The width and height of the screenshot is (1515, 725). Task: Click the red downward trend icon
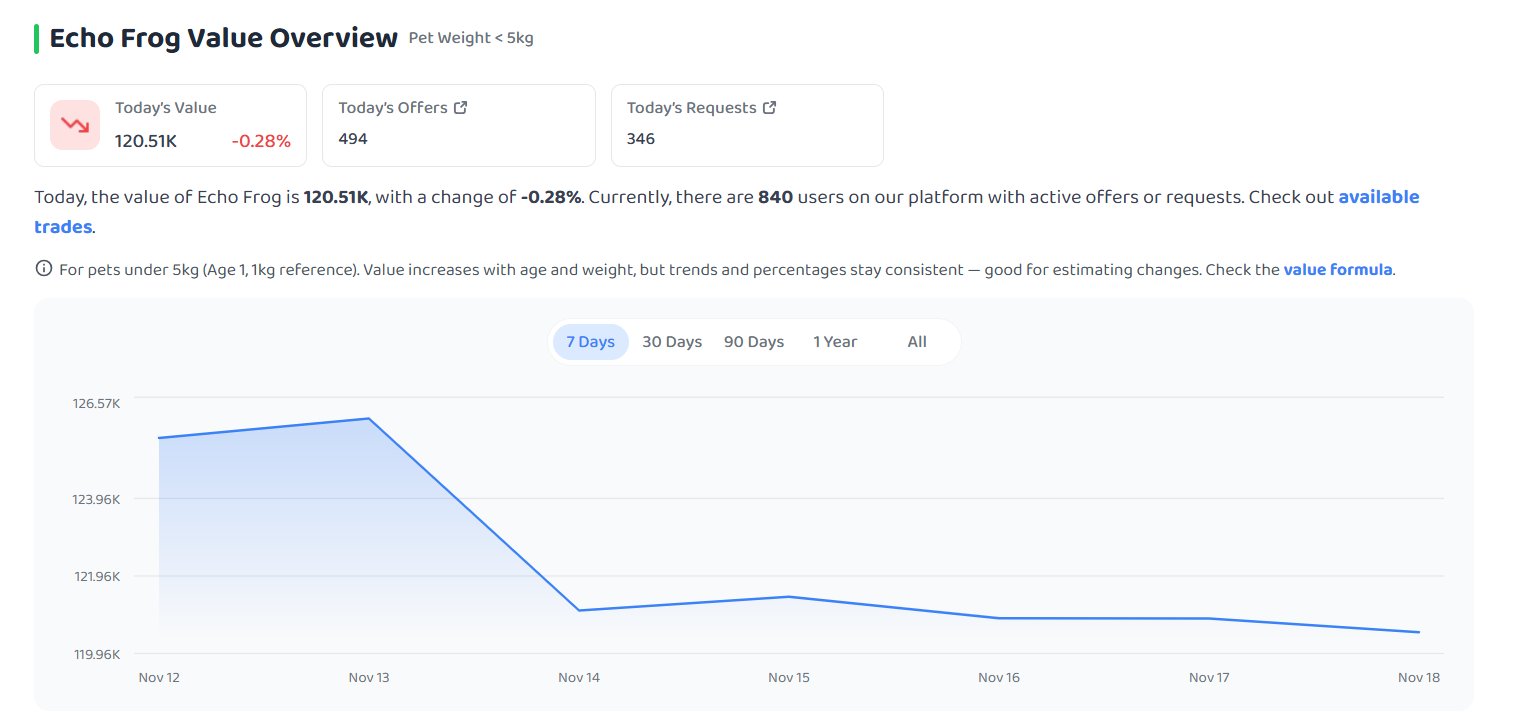tap(75, 125)
